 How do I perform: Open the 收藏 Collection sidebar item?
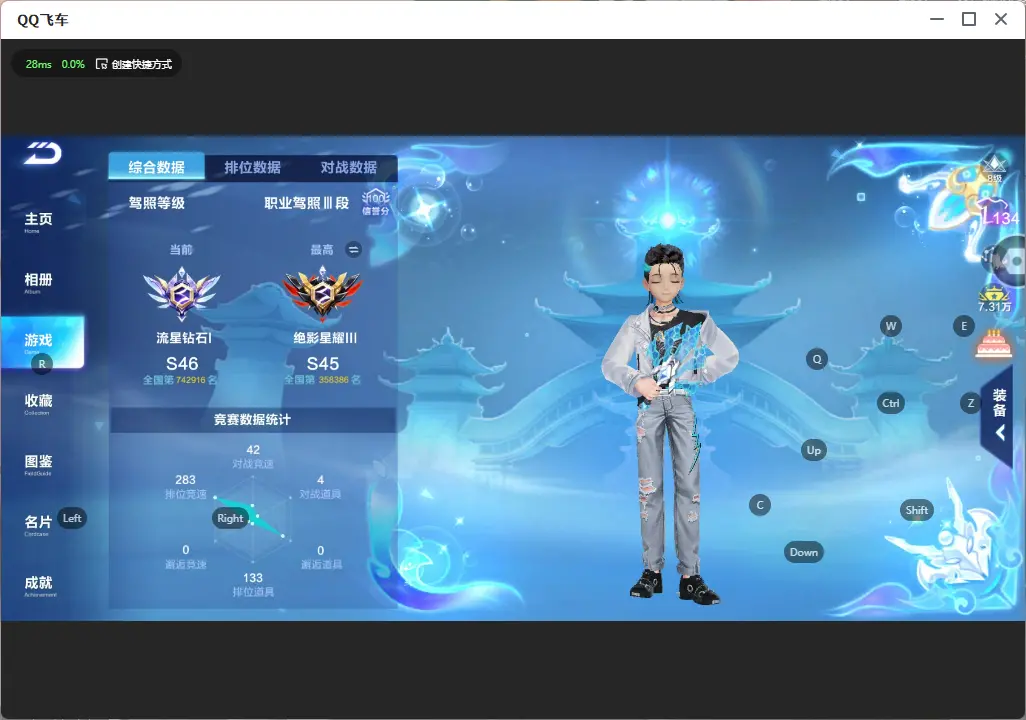coord(38,404)
